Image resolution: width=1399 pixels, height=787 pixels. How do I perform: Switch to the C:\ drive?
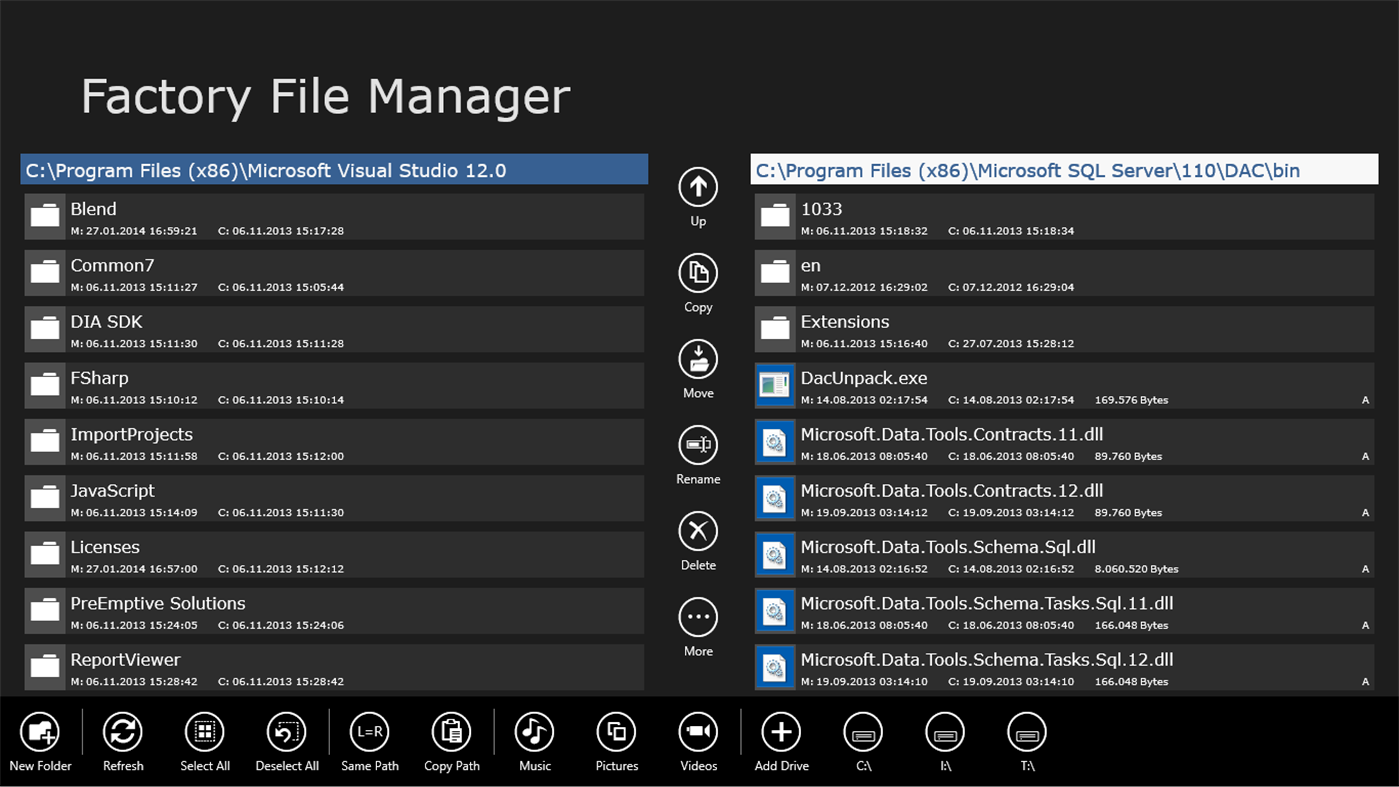pyautogui.click(x=863, y=732)
